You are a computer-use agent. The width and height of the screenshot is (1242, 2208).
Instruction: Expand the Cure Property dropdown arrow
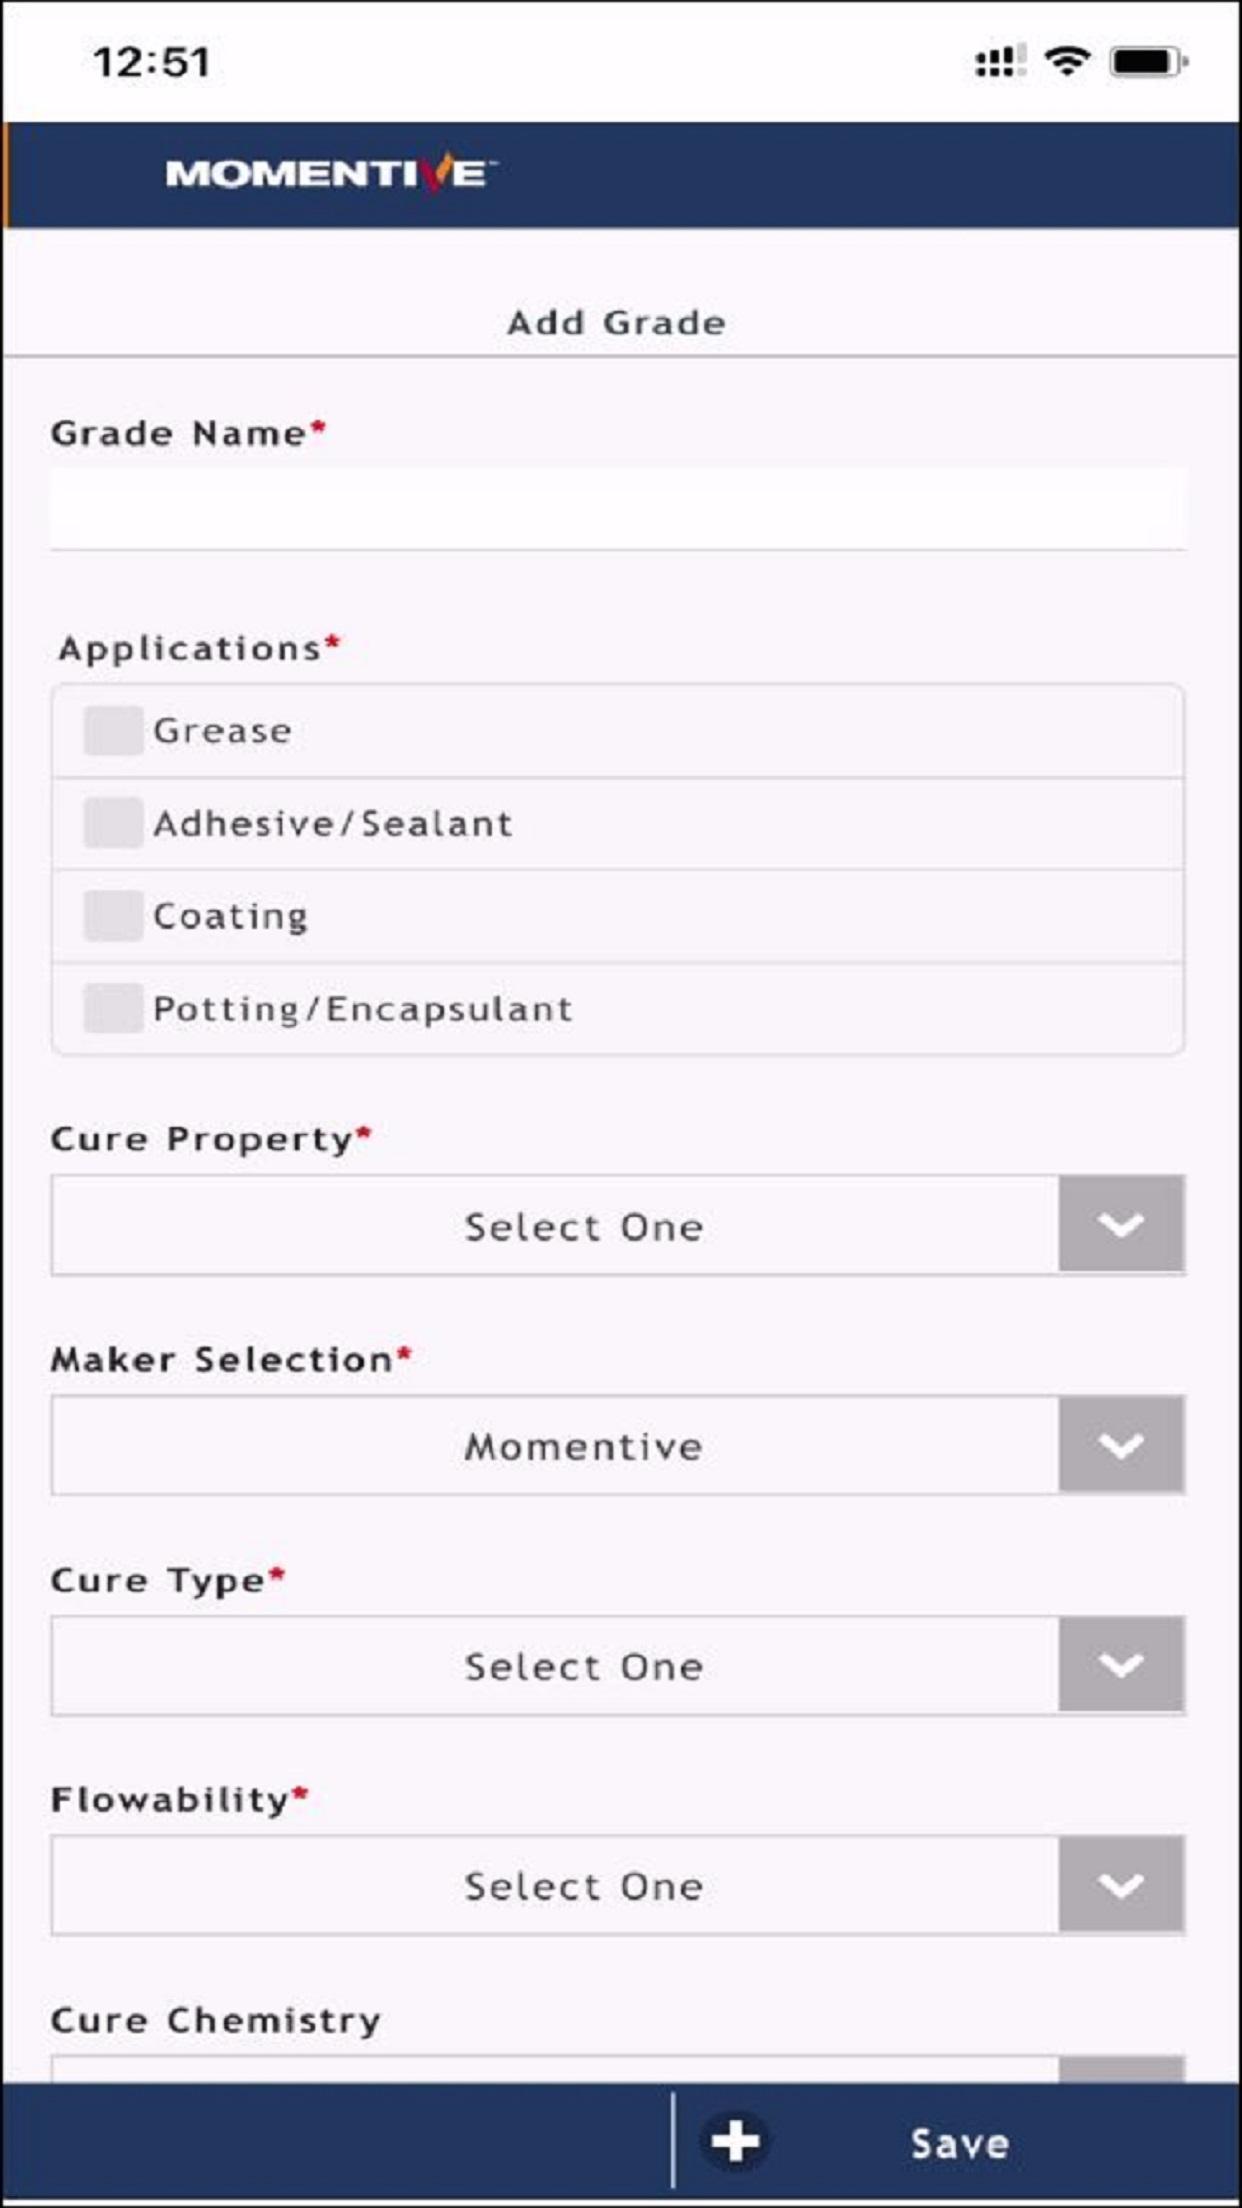click(1121, 1224)
